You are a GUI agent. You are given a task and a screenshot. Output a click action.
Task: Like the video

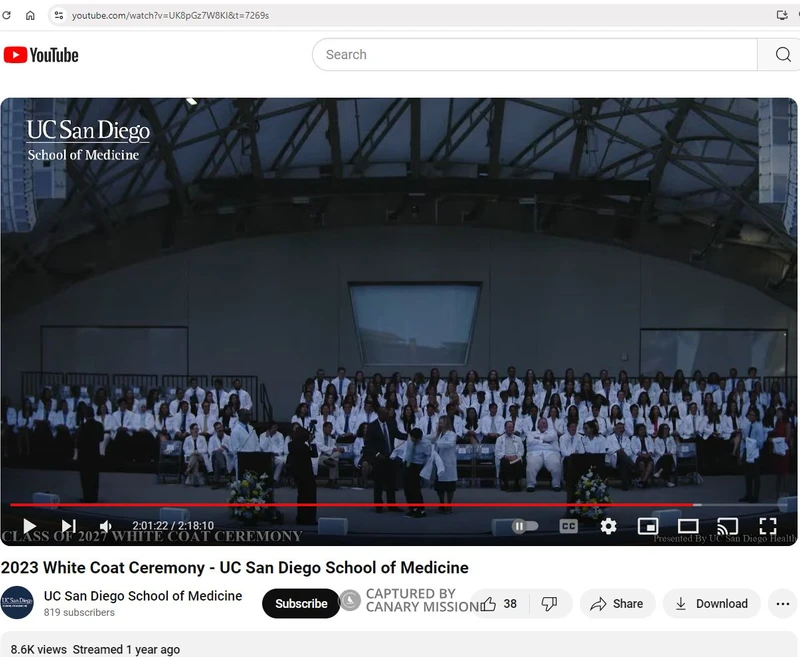[490, 603]
